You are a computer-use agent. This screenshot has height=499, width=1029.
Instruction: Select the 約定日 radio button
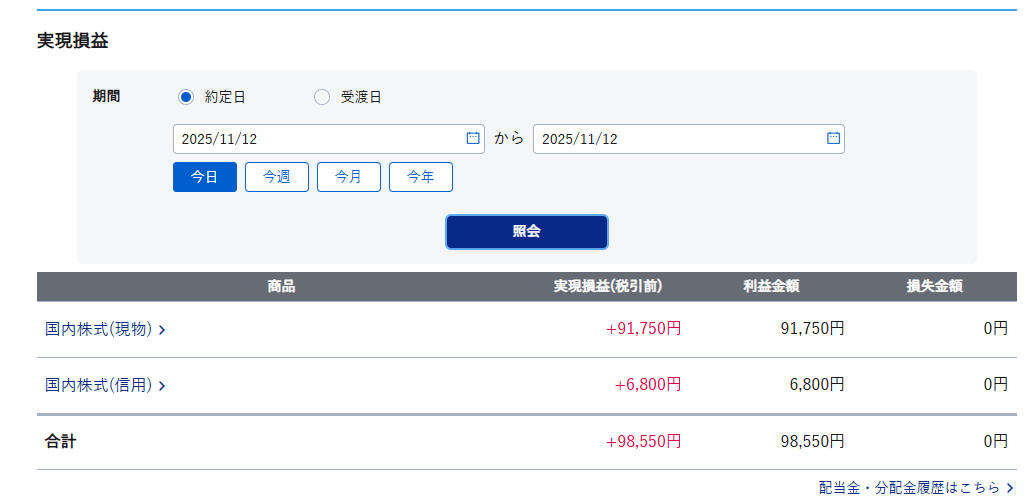point(186,97)
